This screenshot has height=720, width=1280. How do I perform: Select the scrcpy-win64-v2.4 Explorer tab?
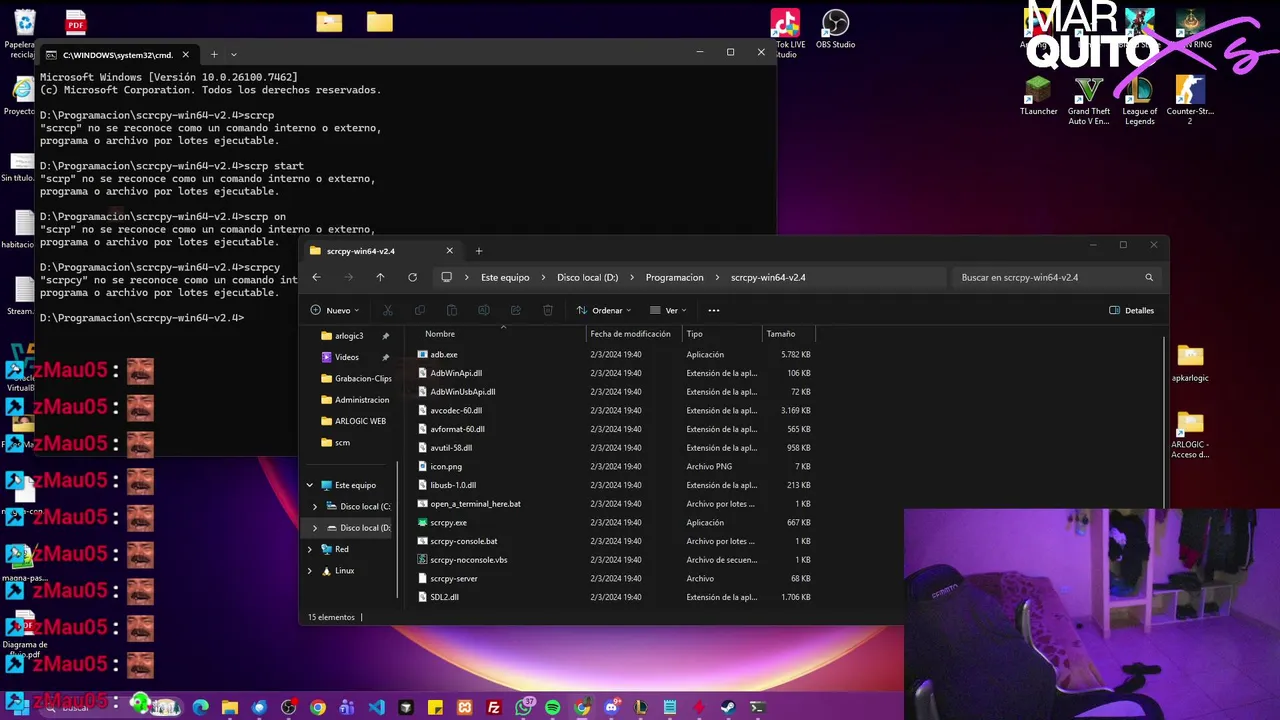point(381,251)
